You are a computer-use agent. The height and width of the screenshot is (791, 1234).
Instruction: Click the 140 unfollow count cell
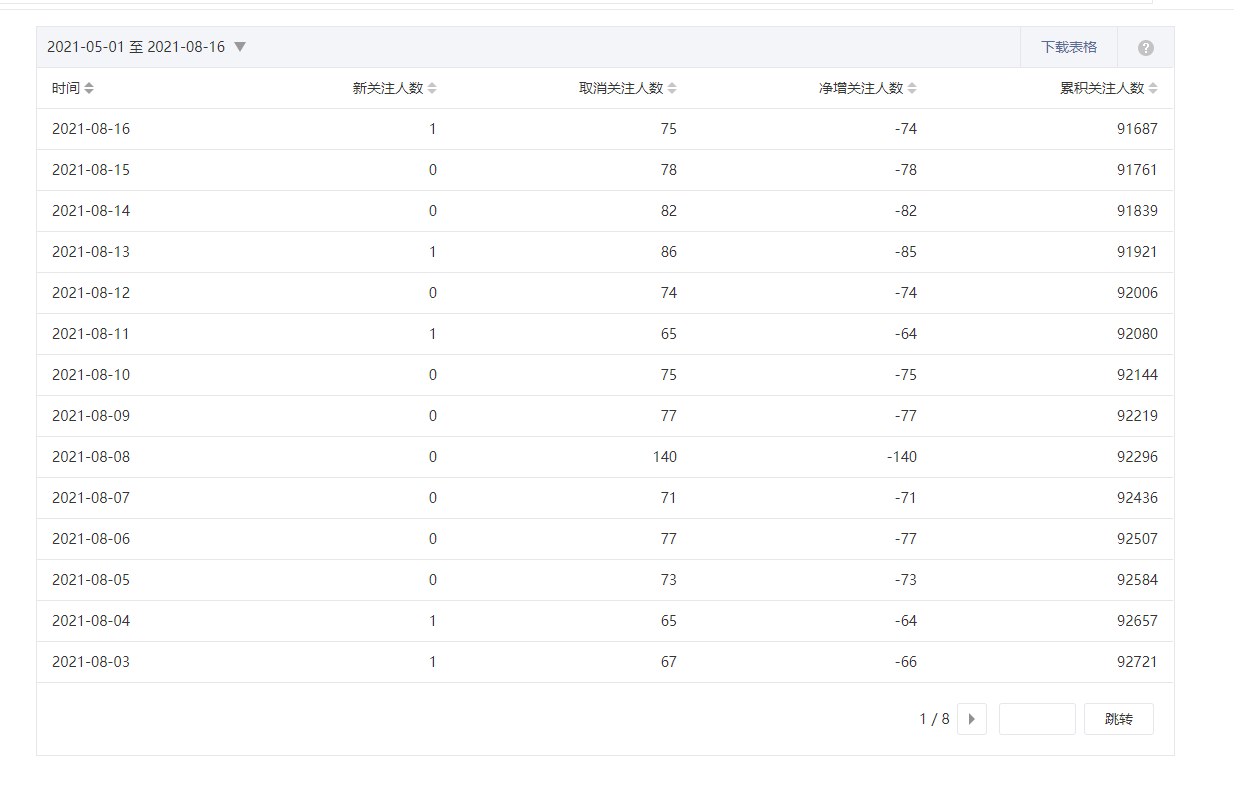click(664, 457)
